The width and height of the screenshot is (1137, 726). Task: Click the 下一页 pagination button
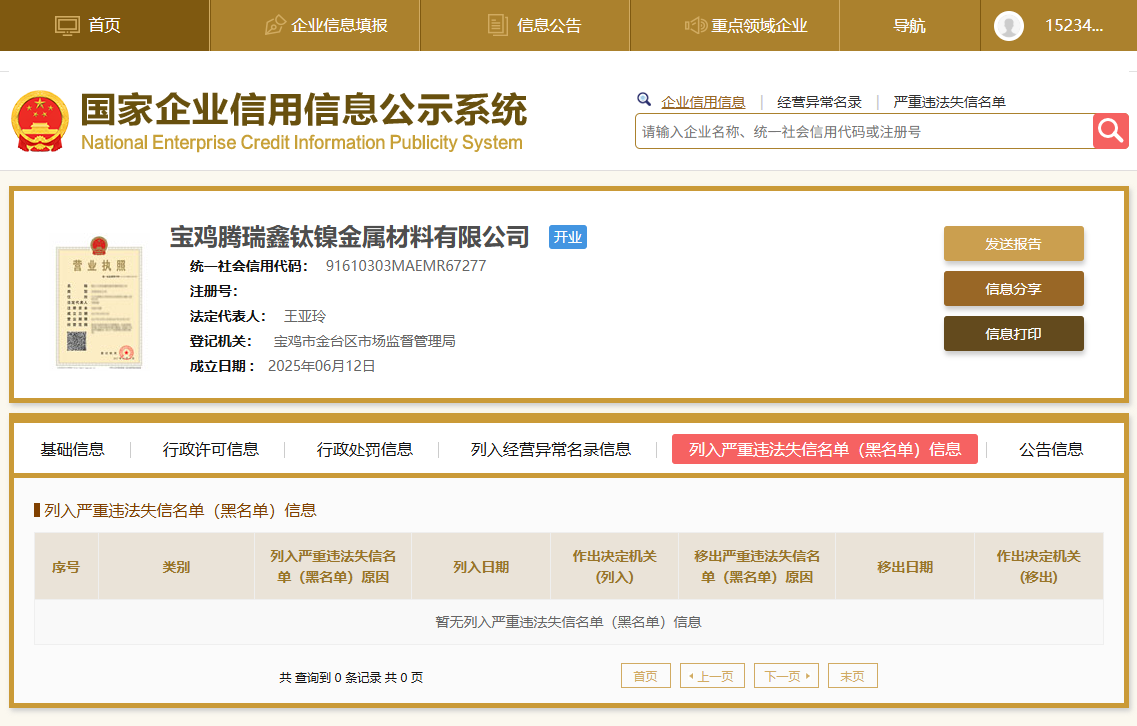pos(786,676)
